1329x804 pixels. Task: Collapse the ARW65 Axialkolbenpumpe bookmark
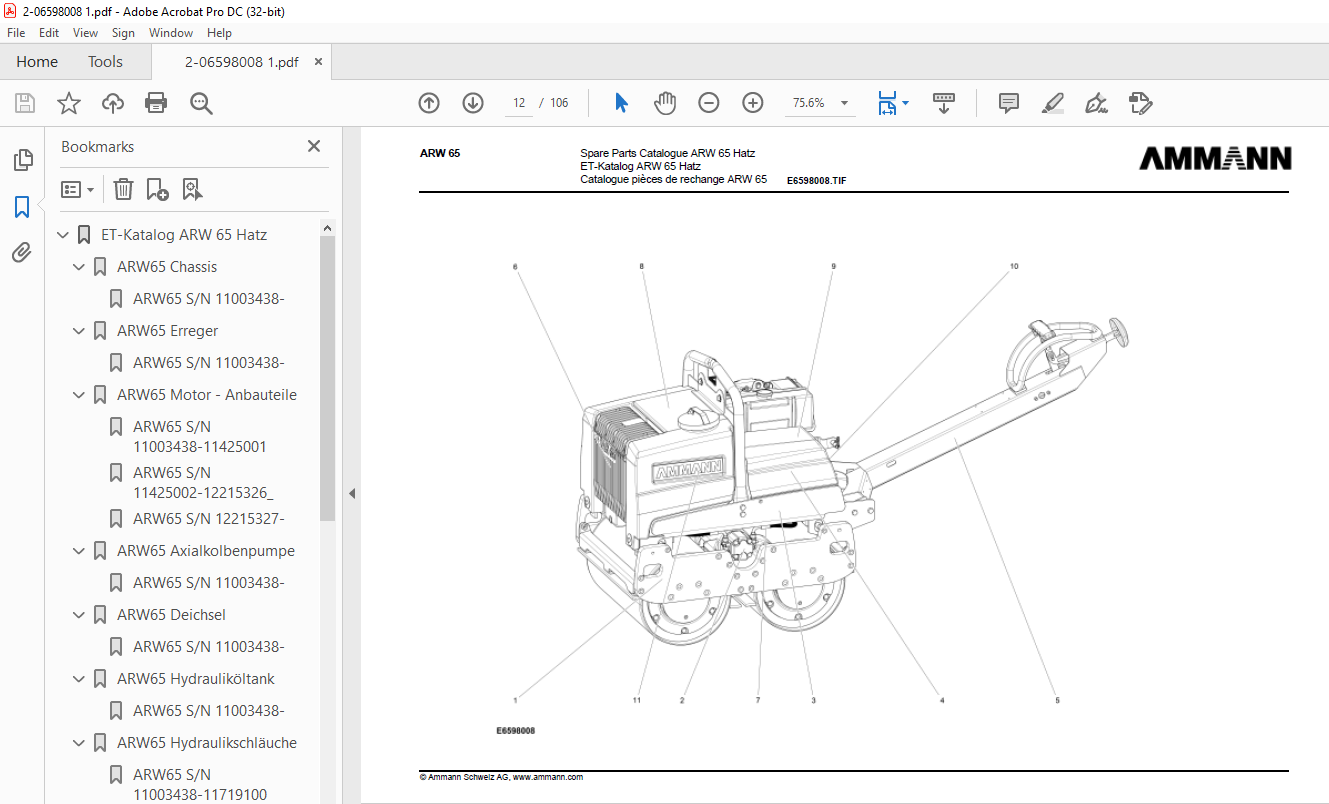coord(80,551)
